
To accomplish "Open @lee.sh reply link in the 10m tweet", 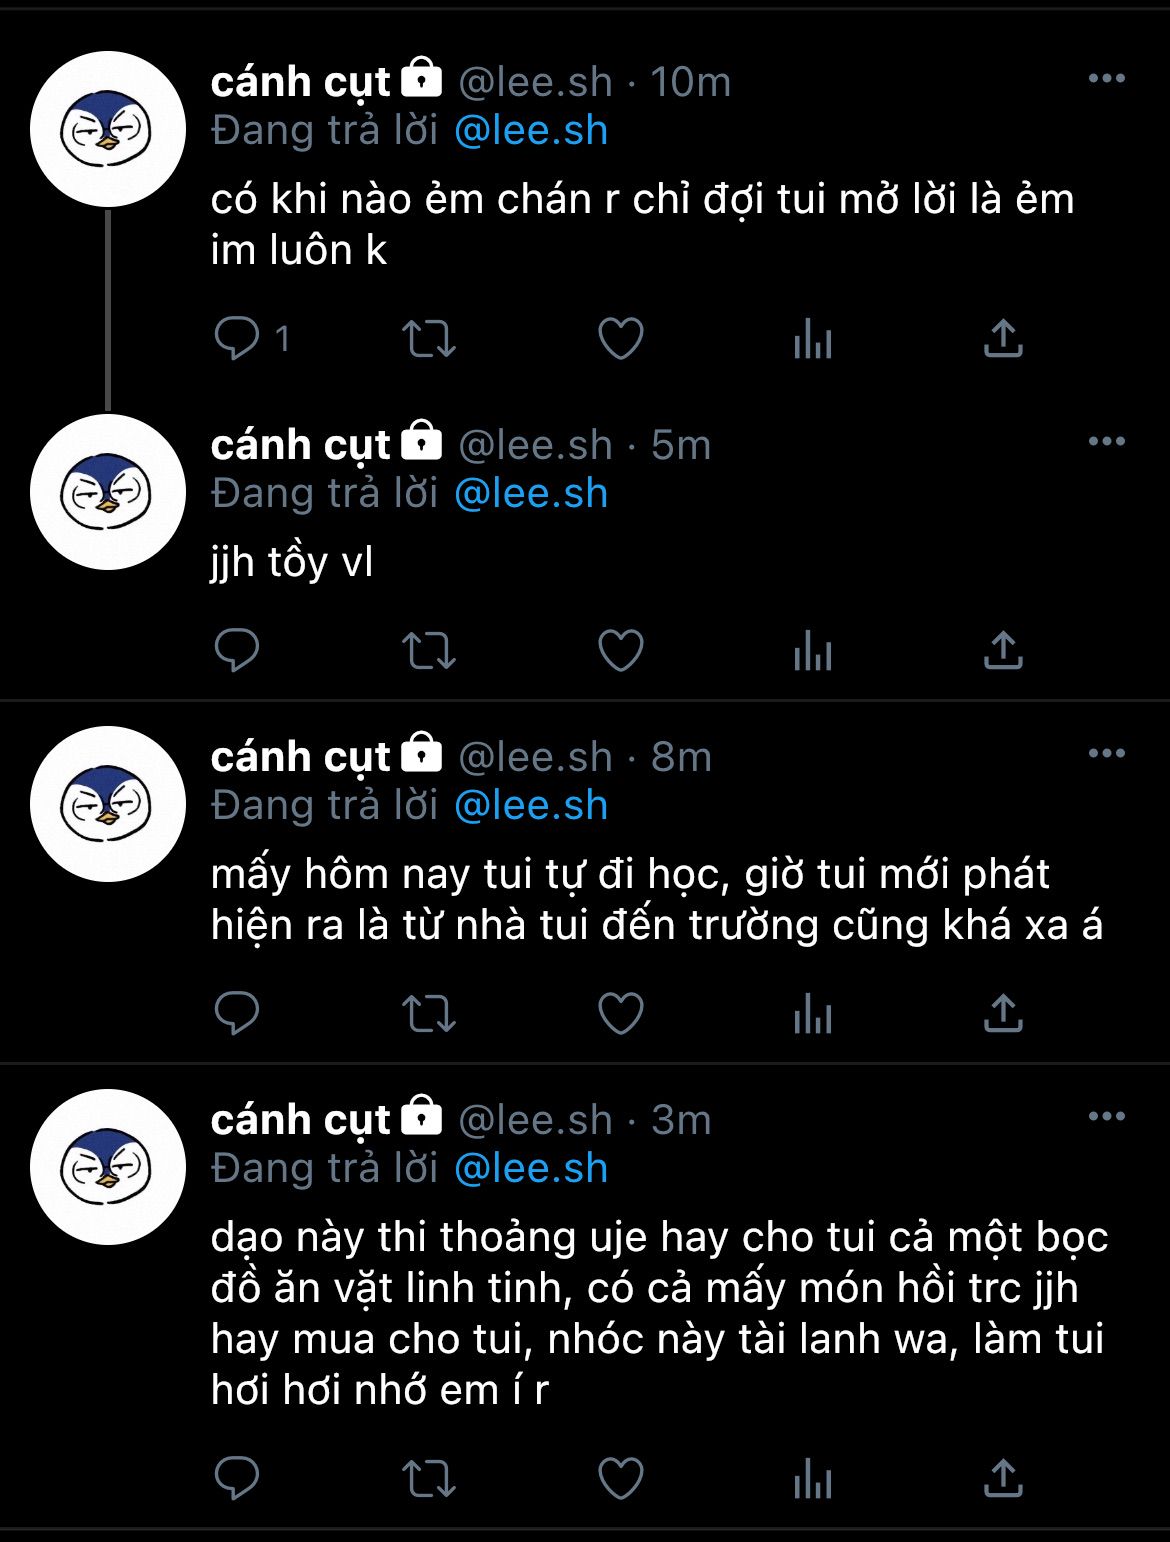I will click(x=531, y=131).
